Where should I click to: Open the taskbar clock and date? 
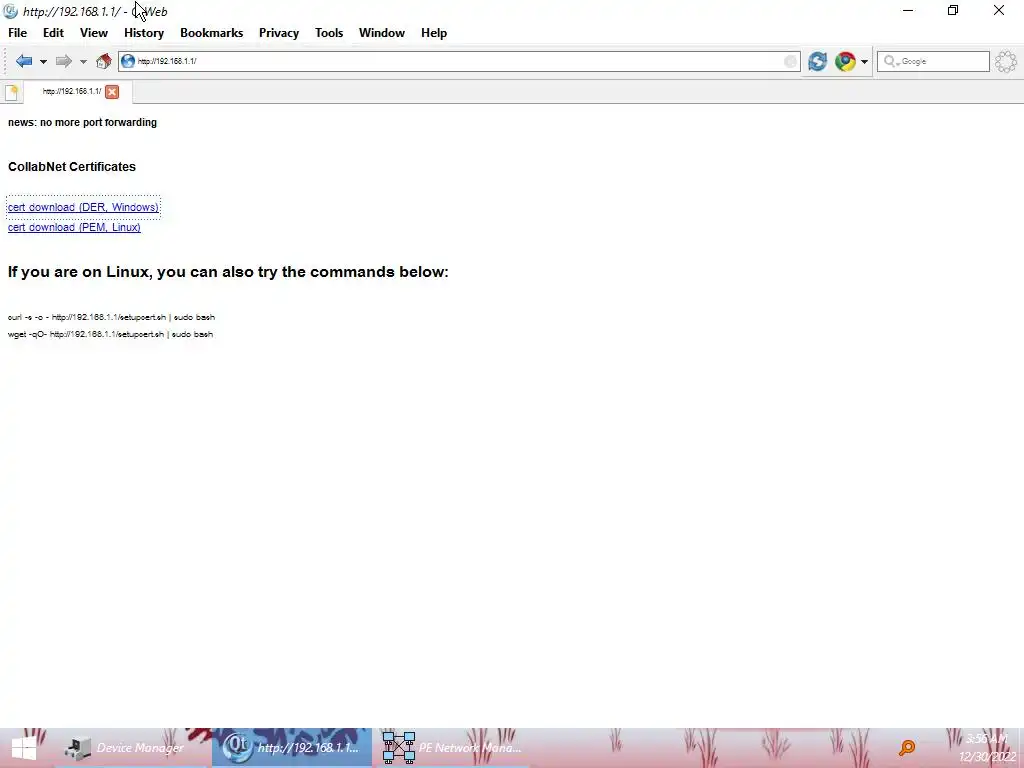tap(987, 748)
